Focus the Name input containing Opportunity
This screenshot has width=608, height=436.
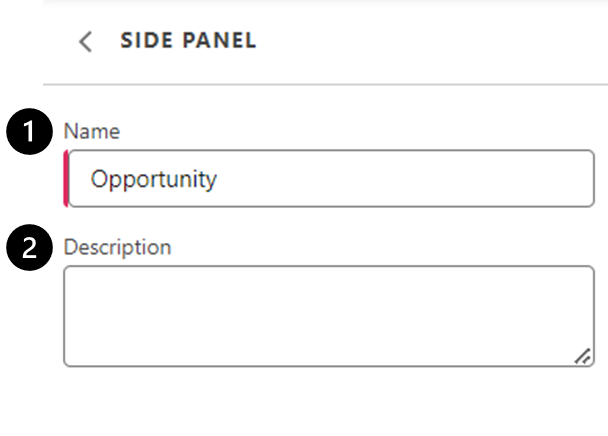coord(330,179)
